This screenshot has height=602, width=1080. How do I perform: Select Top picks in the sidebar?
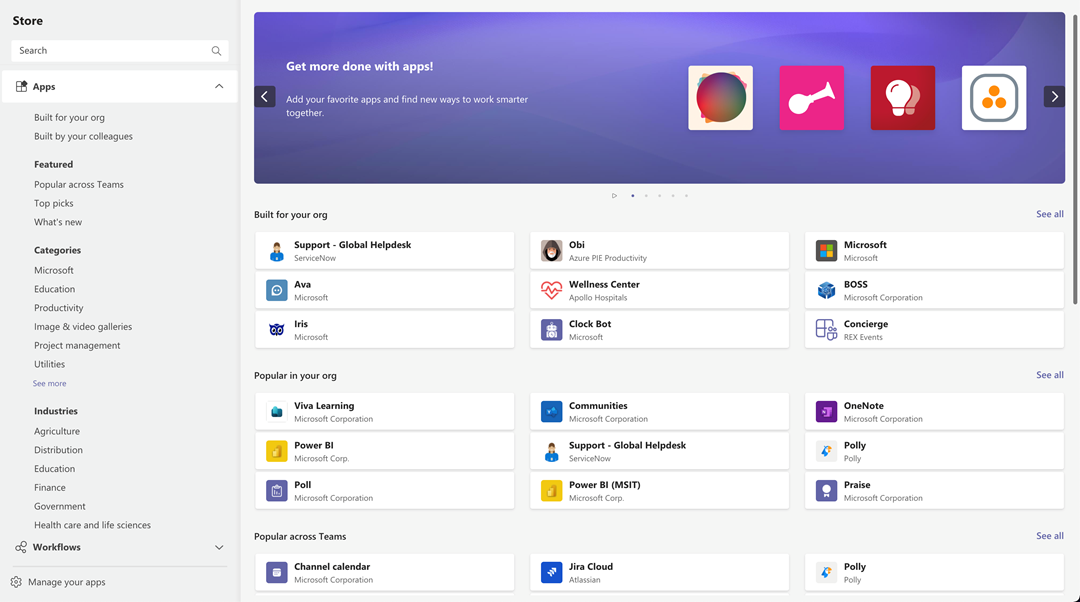pos(52,203)
